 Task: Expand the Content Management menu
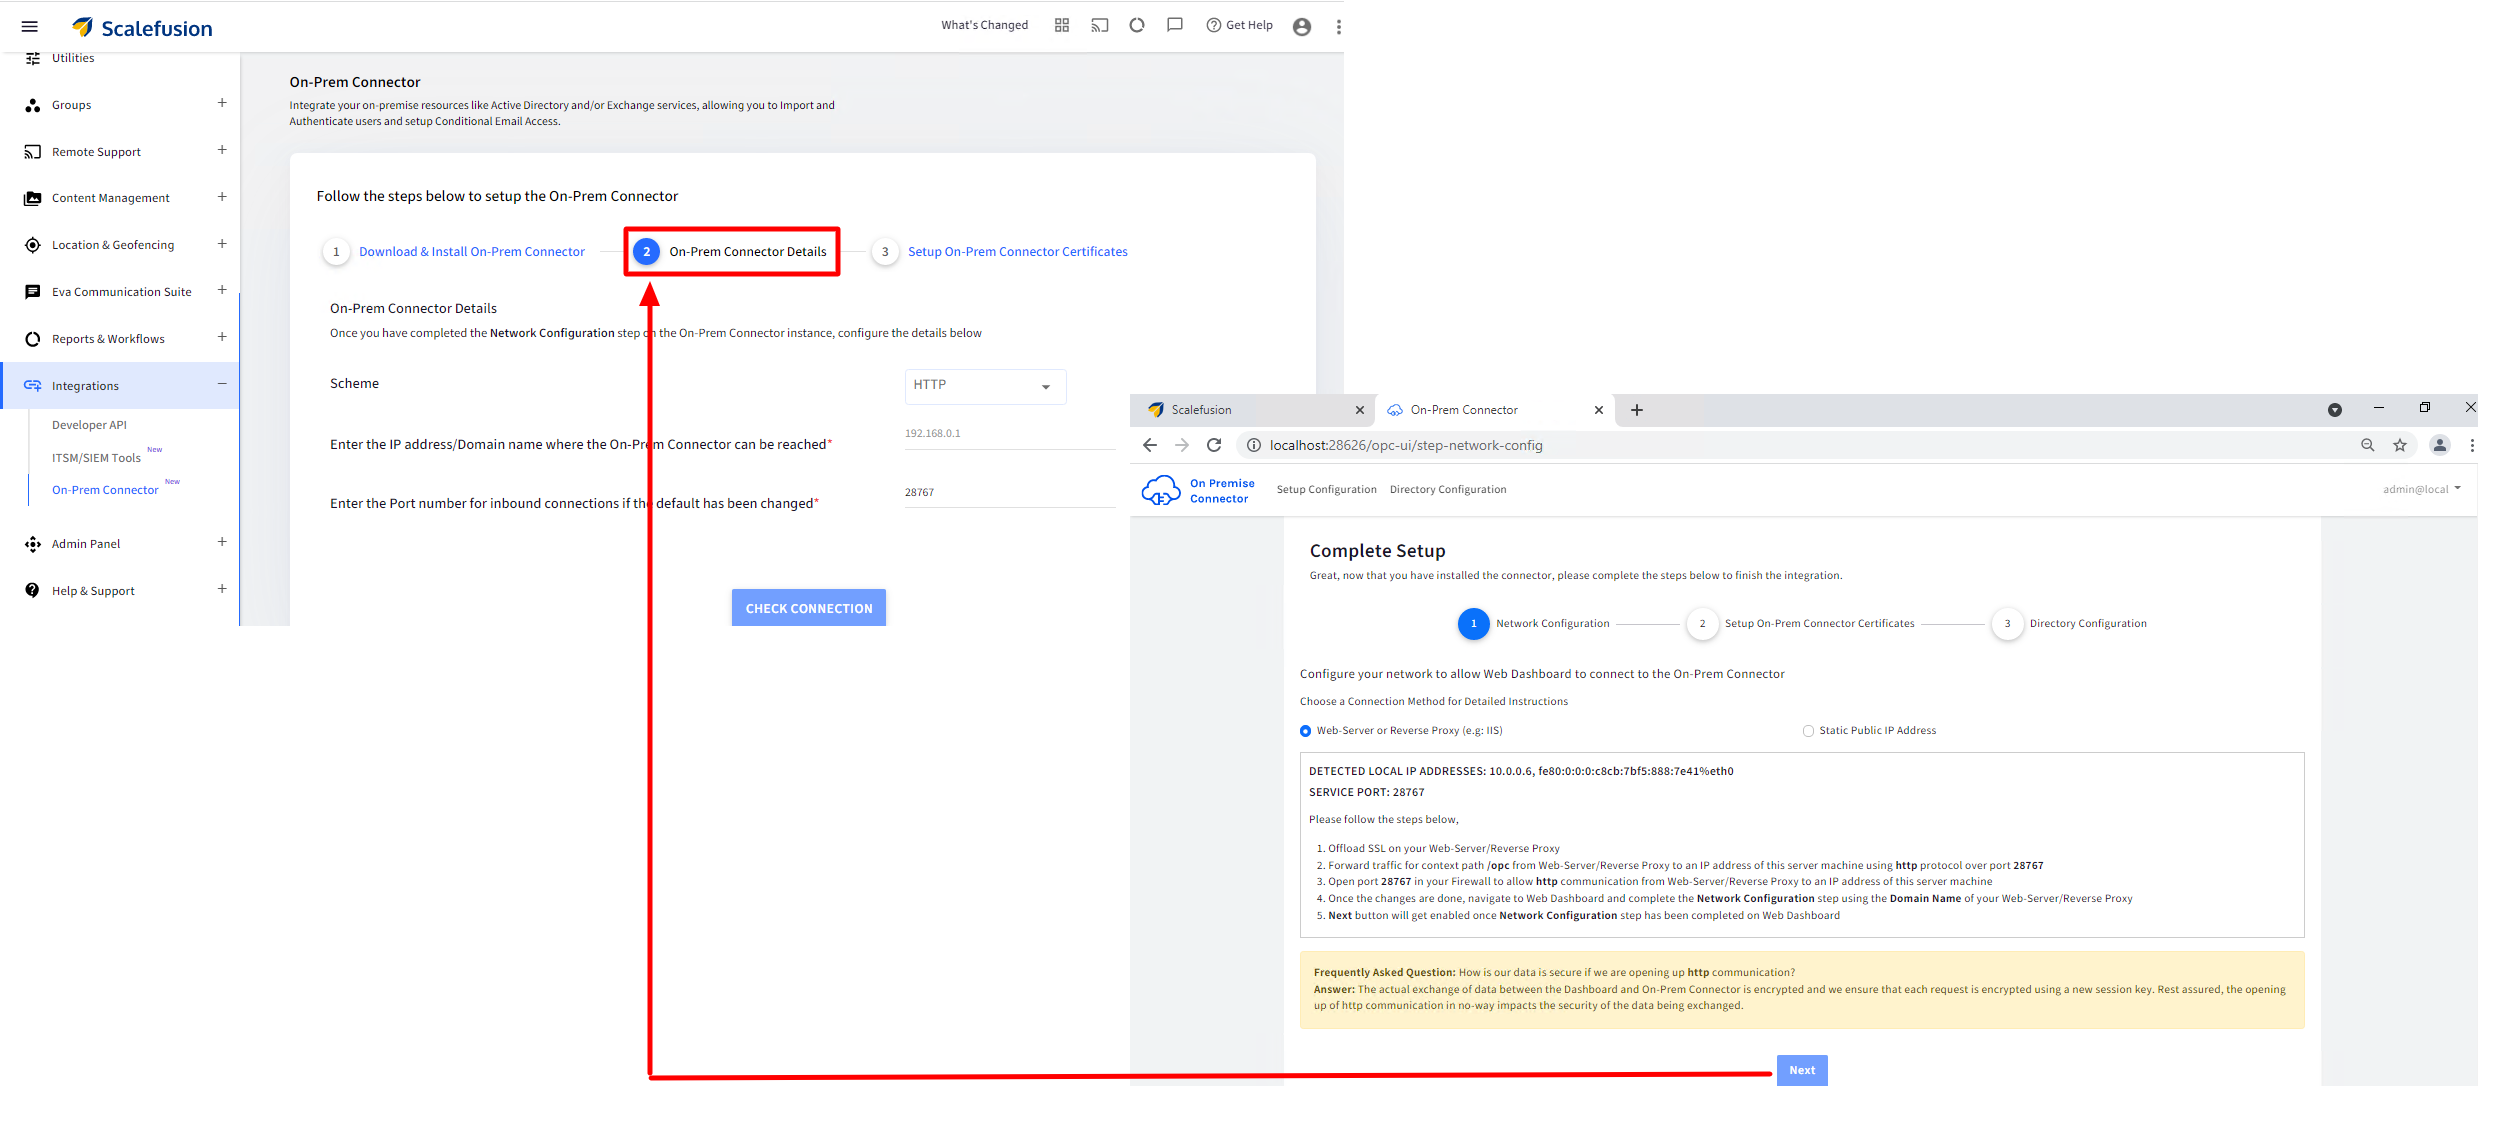(222, 197)
